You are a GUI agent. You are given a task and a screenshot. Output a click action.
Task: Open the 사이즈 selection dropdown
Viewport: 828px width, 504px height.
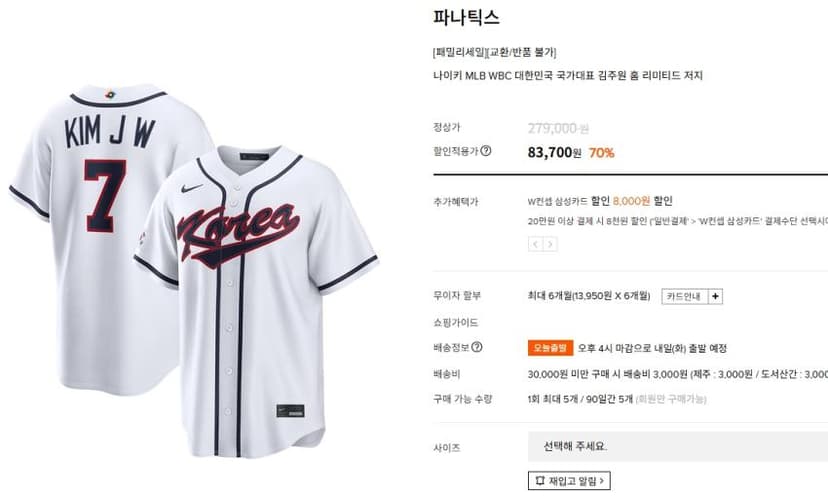(x=678, y=447)
